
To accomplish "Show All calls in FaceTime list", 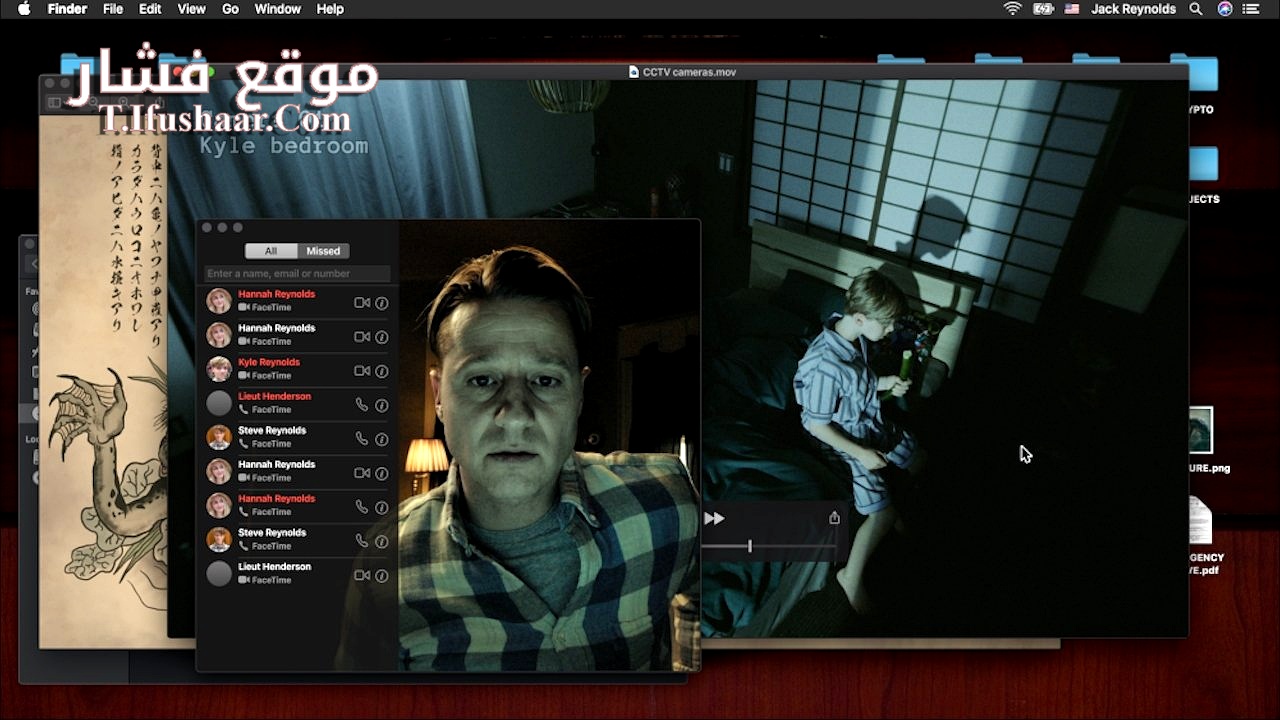I will click(x=271, y=251).
